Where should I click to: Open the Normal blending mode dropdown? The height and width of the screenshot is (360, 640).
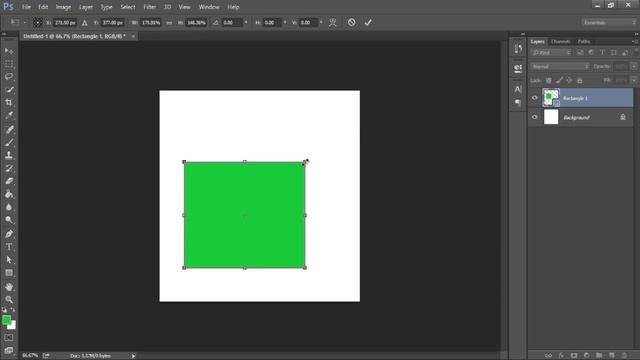click(560, 67)
